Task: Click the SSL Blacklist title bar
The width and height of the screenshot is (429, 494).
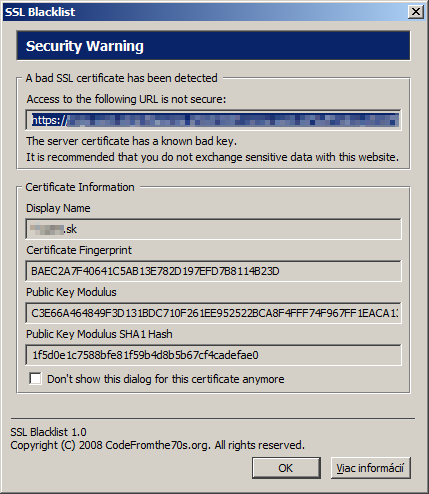Action: click(205, 12)
